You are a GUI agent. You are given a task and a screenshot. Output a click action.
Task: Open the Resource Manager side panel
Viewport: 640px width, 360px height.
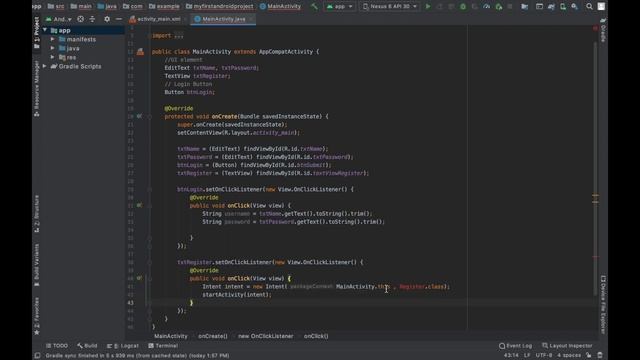(x=37, y=88)
